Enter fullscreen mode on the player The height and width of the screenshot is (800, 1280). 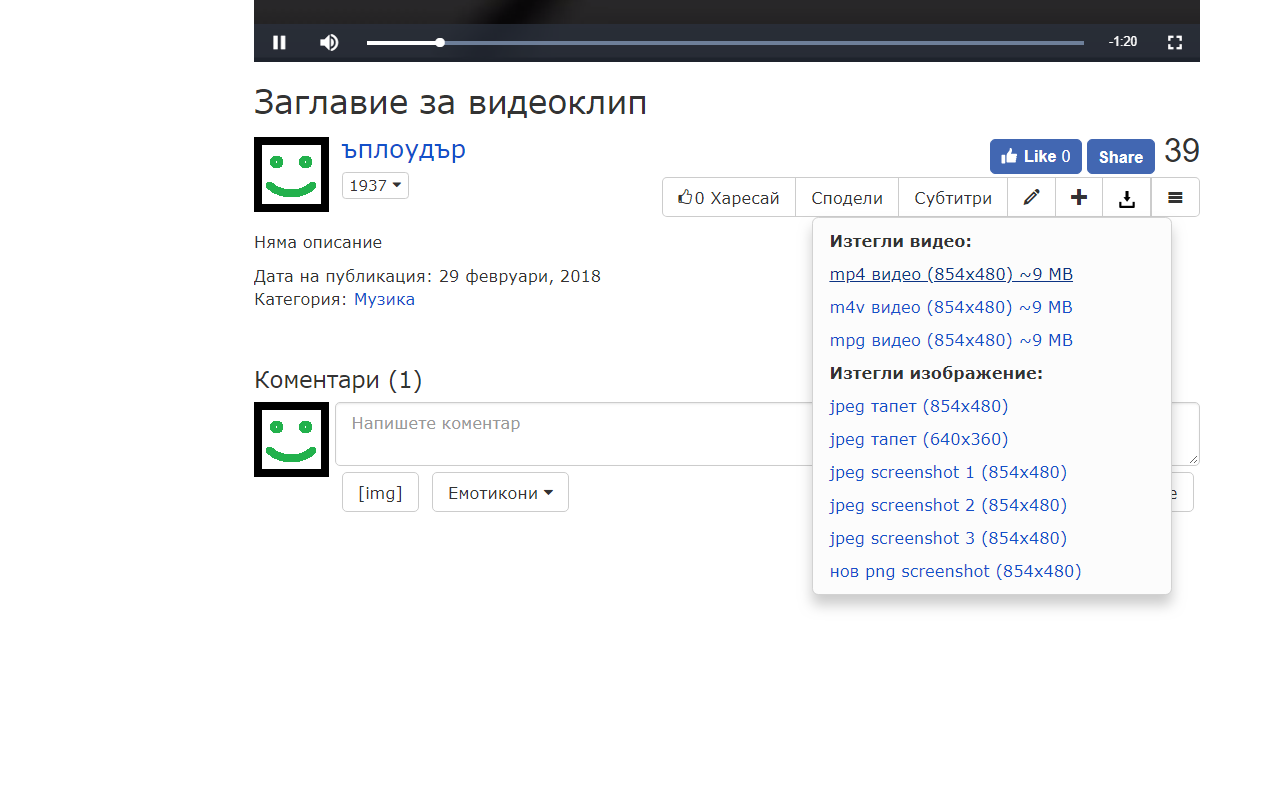pos(1174,42)
